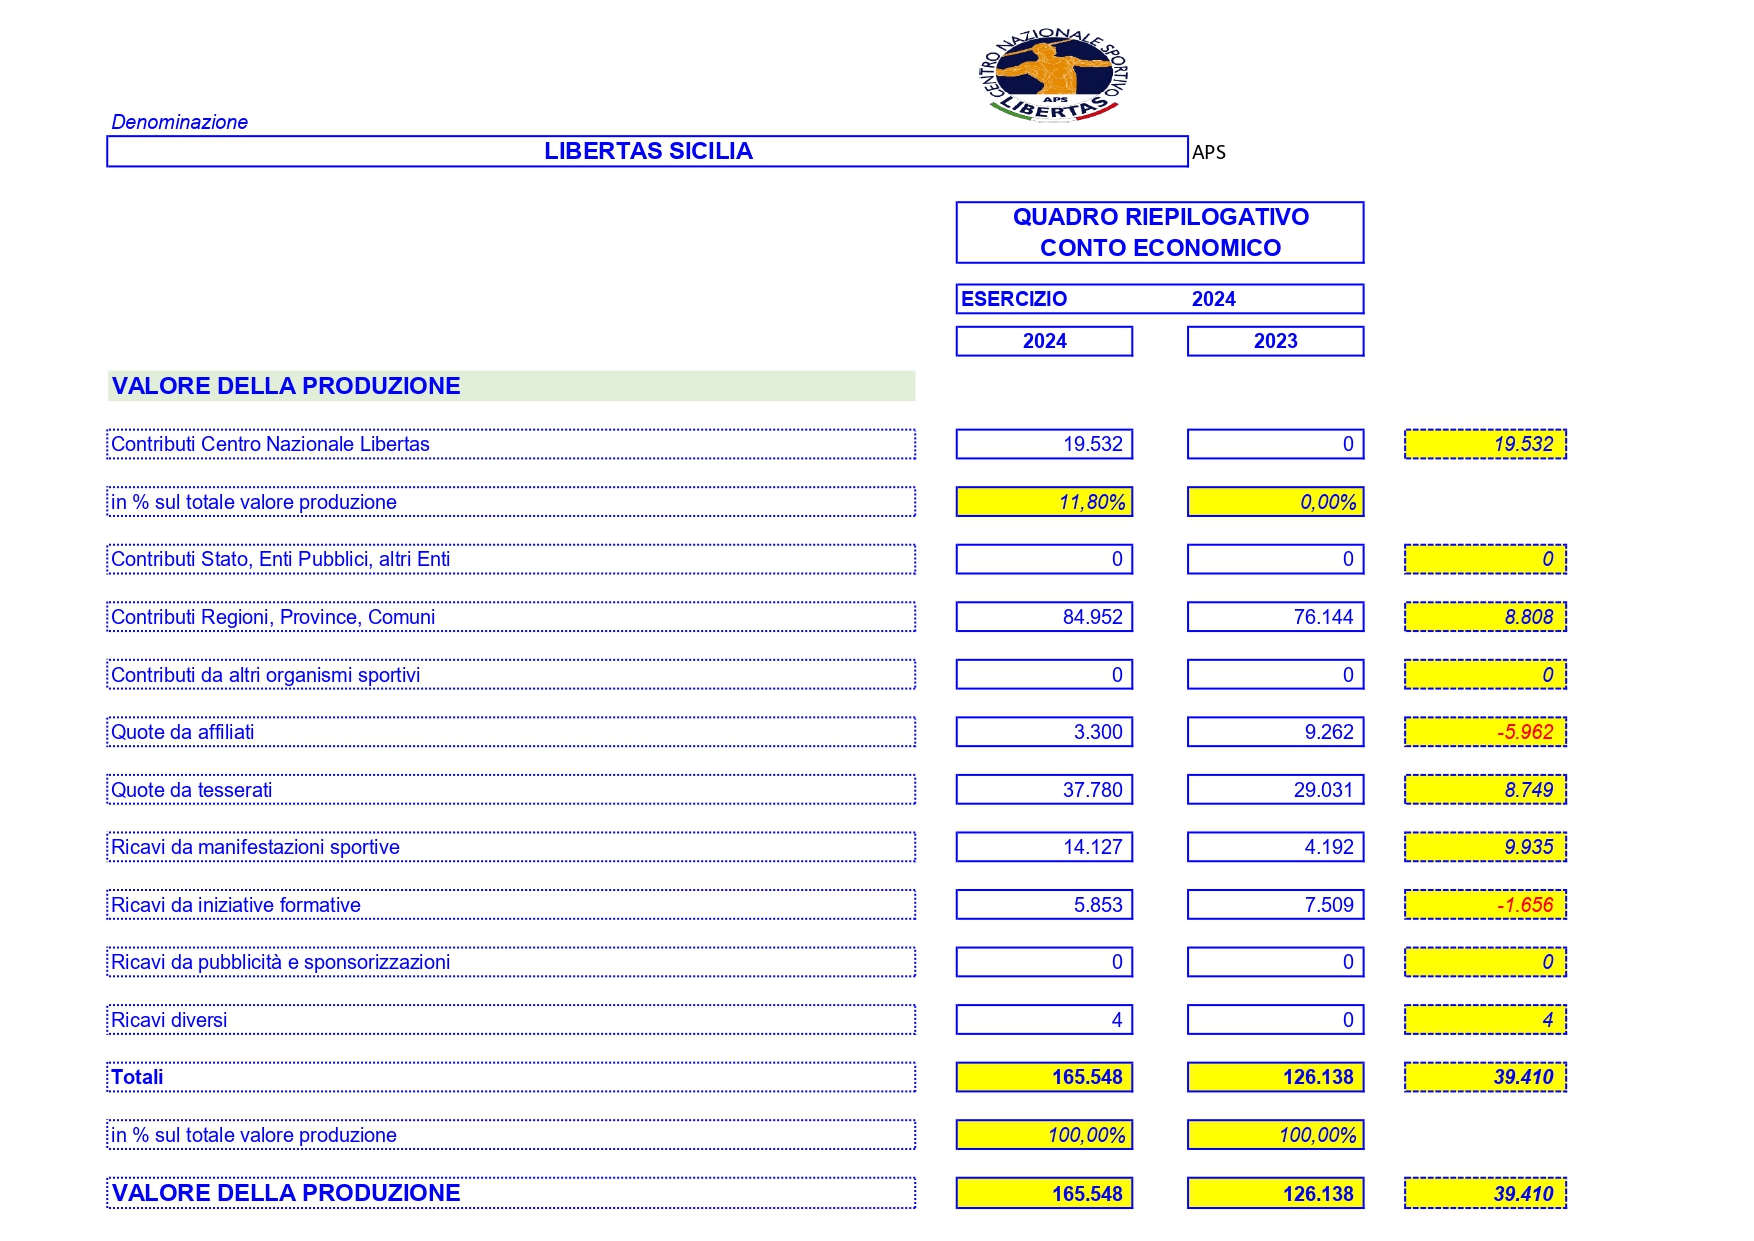Image resolution: width=1754 pixels, height=1241 pixels.
Task: Select the bold Totali row label
Action: (511, 1077)
